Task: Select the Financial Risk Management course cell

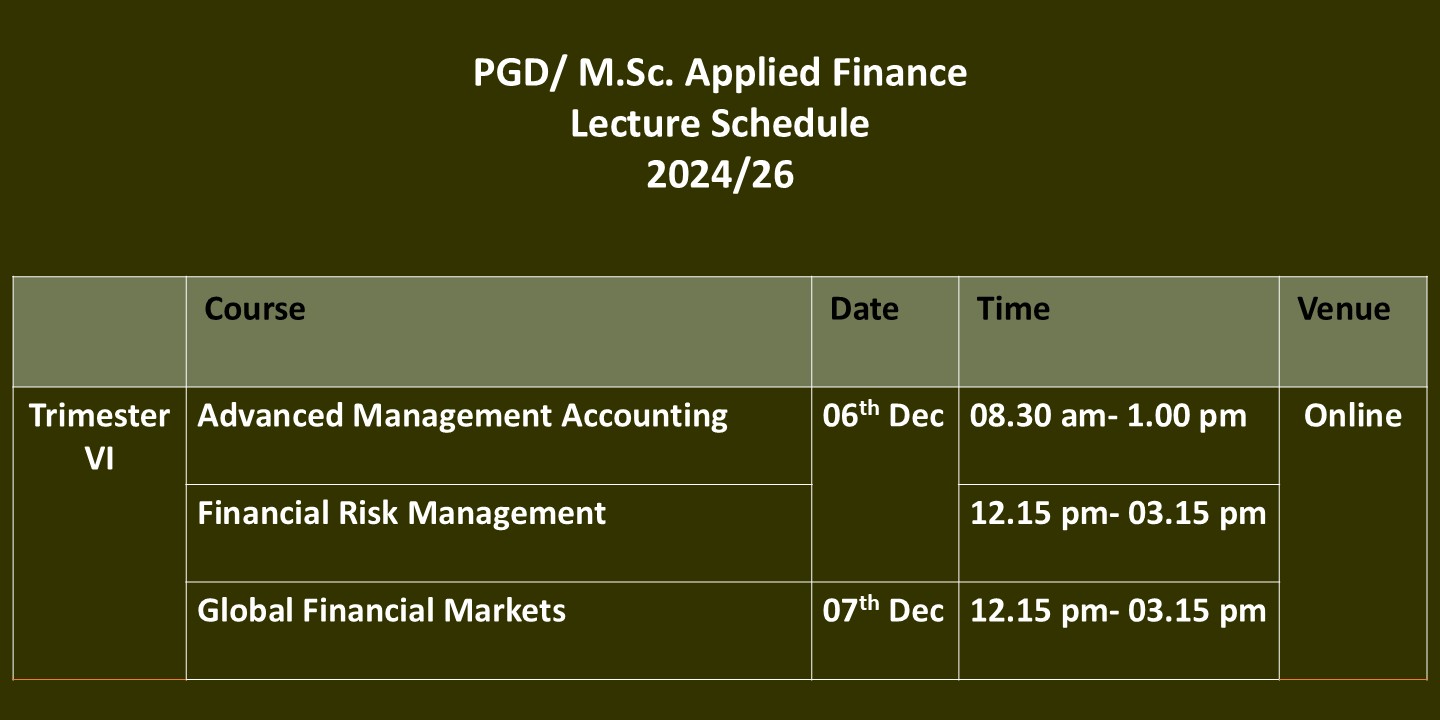Action: (x=498, y=533)
